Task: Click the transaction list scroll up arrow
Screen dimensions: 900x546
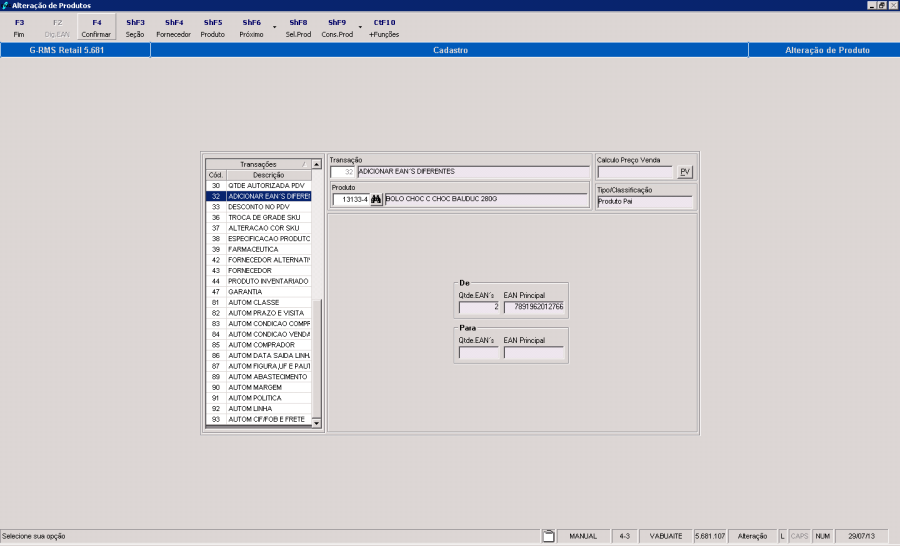Action: 316,164
